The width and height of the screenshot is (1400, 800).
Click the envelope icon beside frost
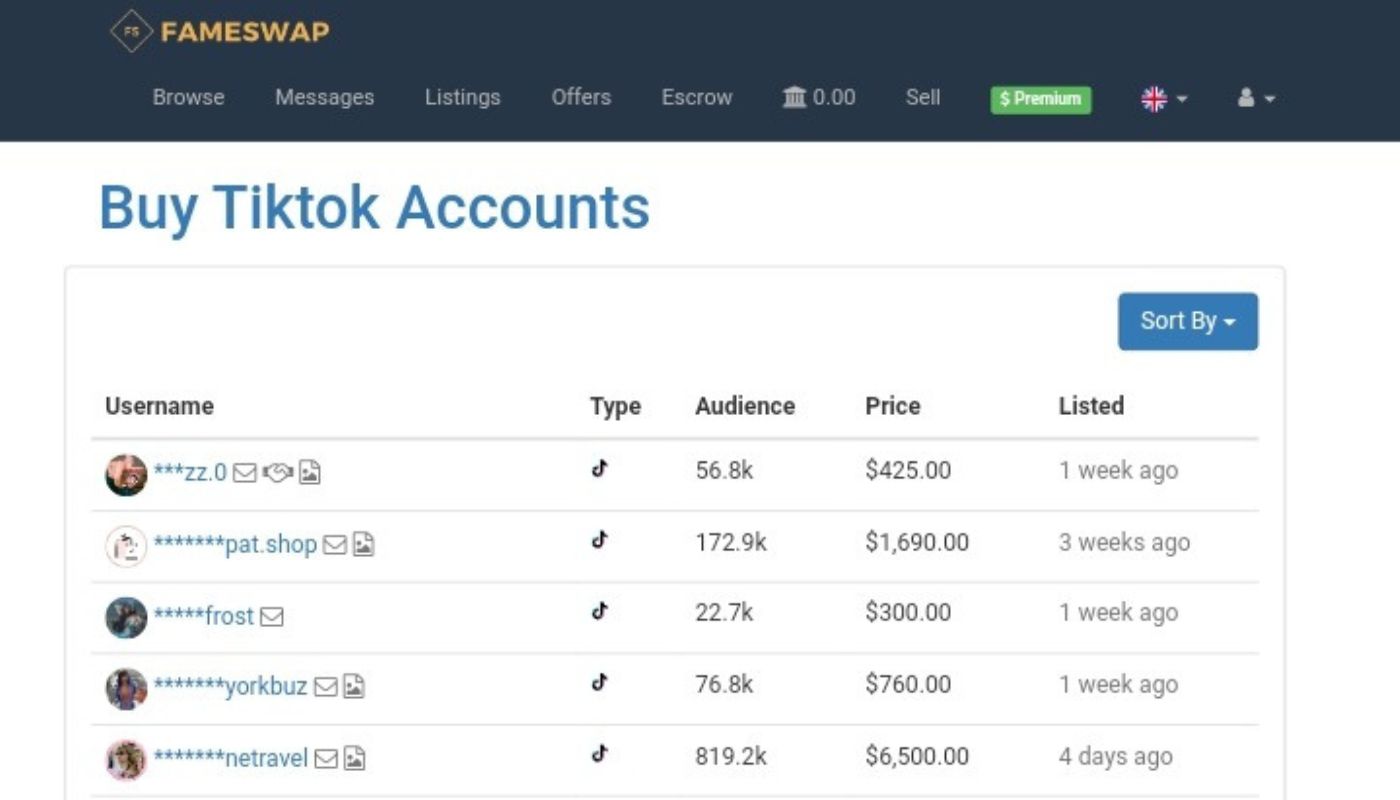pos(271,617)
